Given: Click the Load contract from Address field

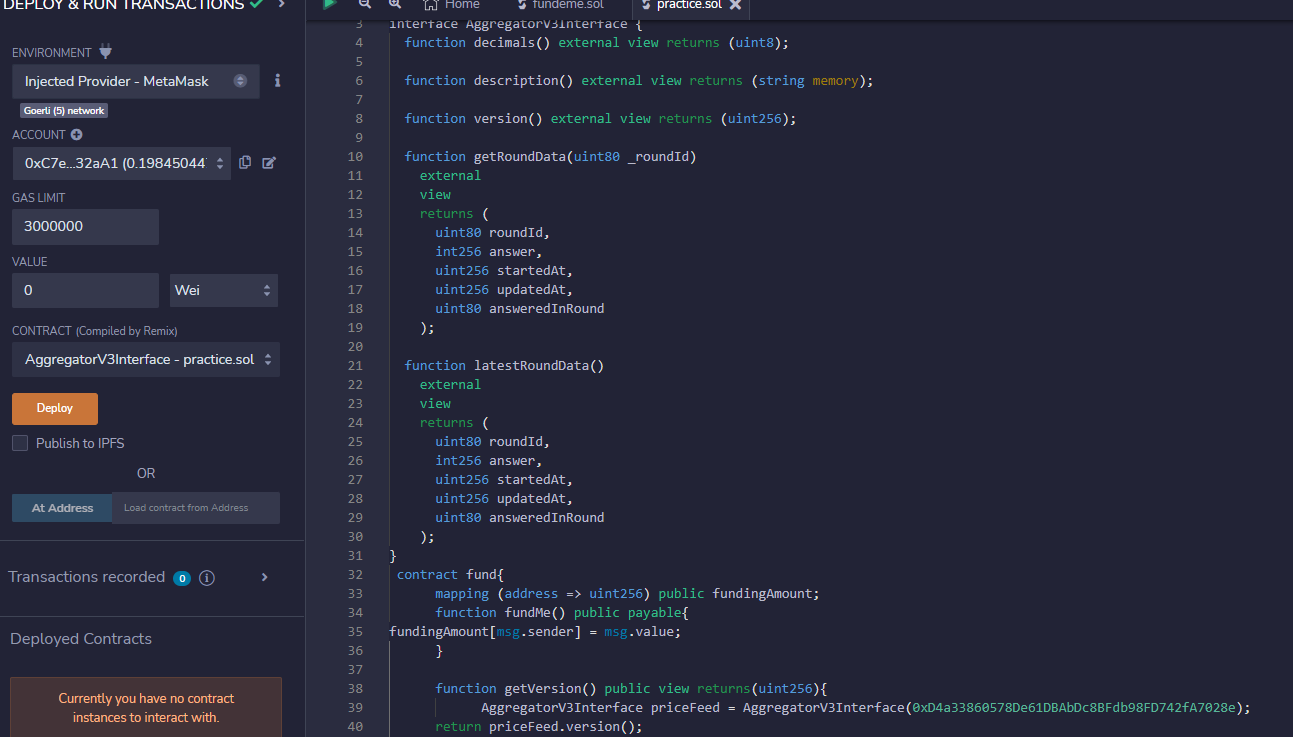Looking at the screenshot, I should click(x=196, y=508).
